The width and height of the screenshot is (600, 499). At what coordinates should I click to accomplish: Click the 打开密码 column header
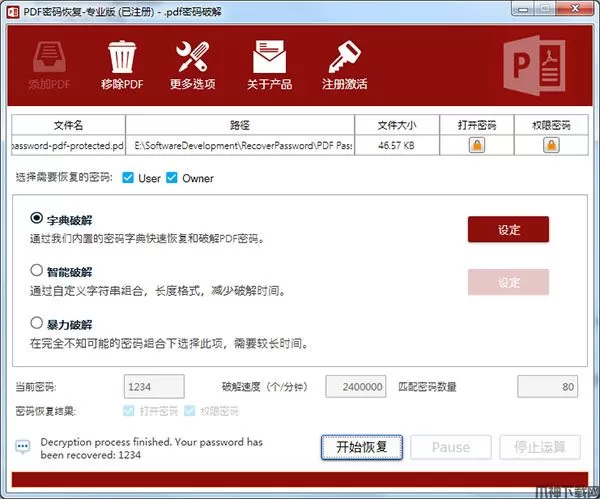click(477, 125)
